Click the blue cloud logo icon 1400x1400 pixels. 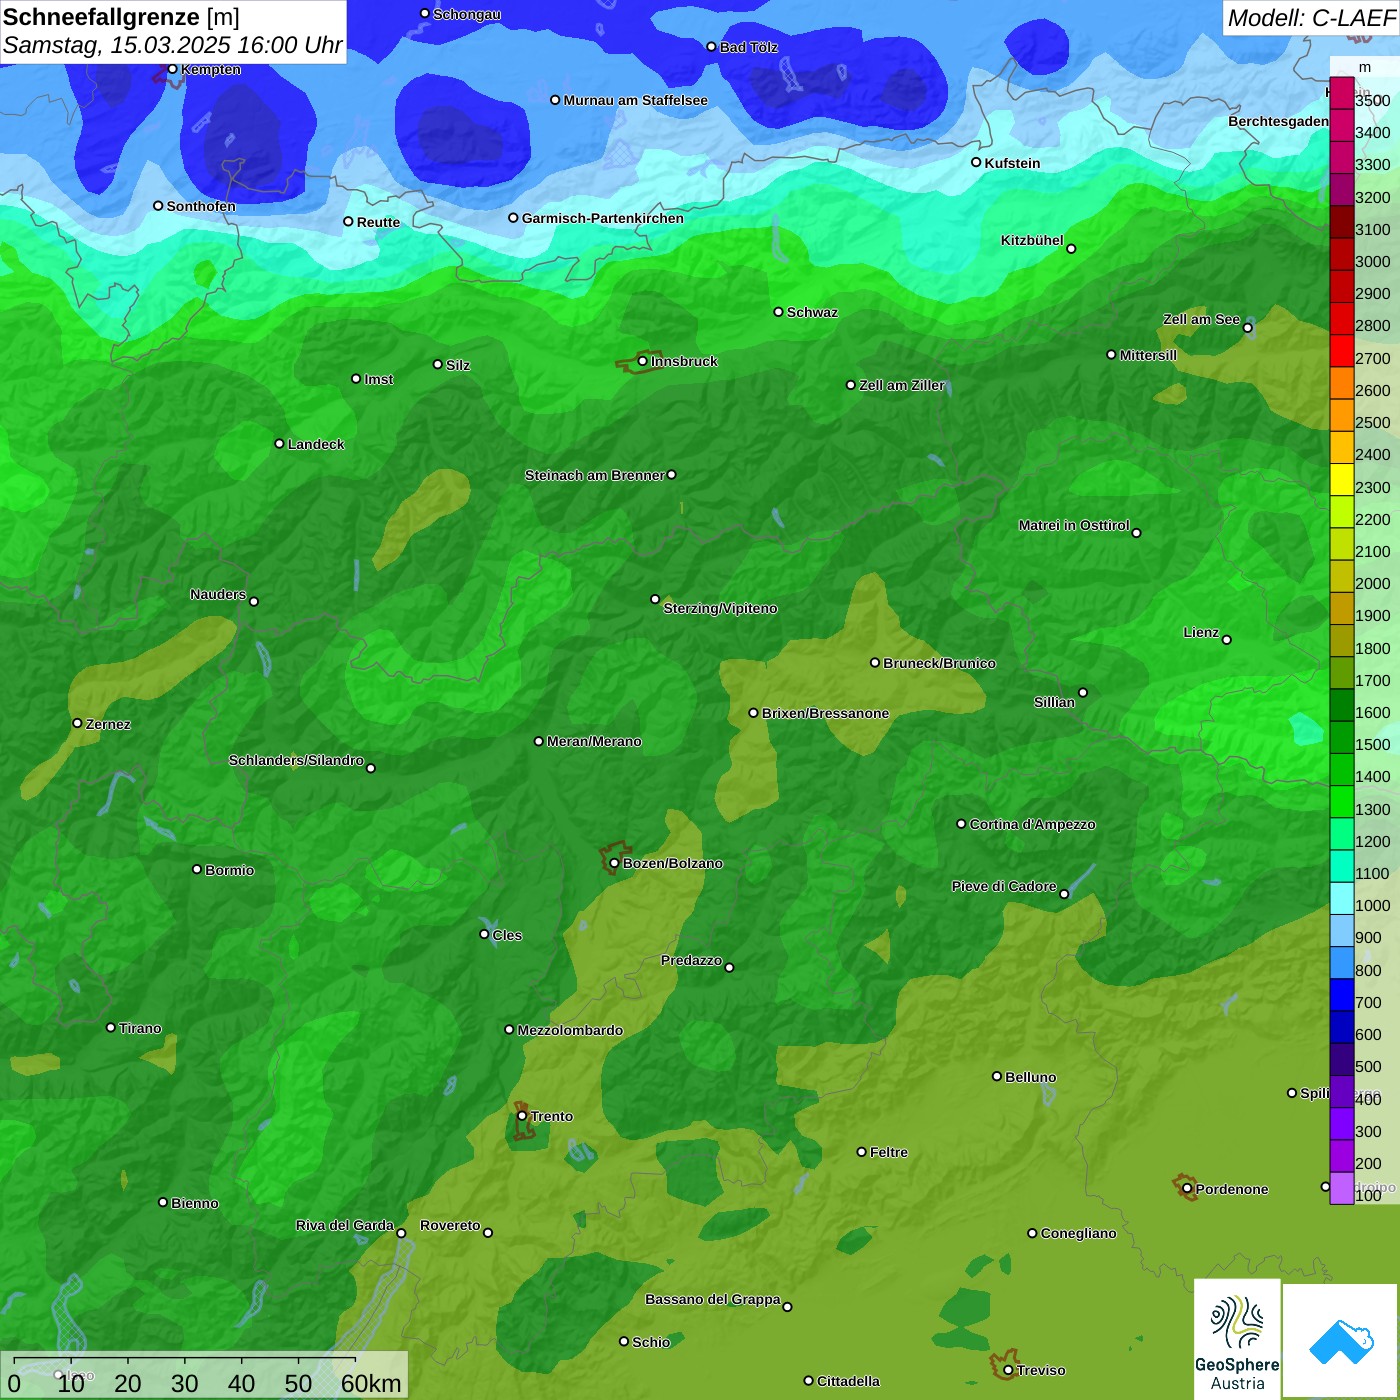coord(1340,1341)
